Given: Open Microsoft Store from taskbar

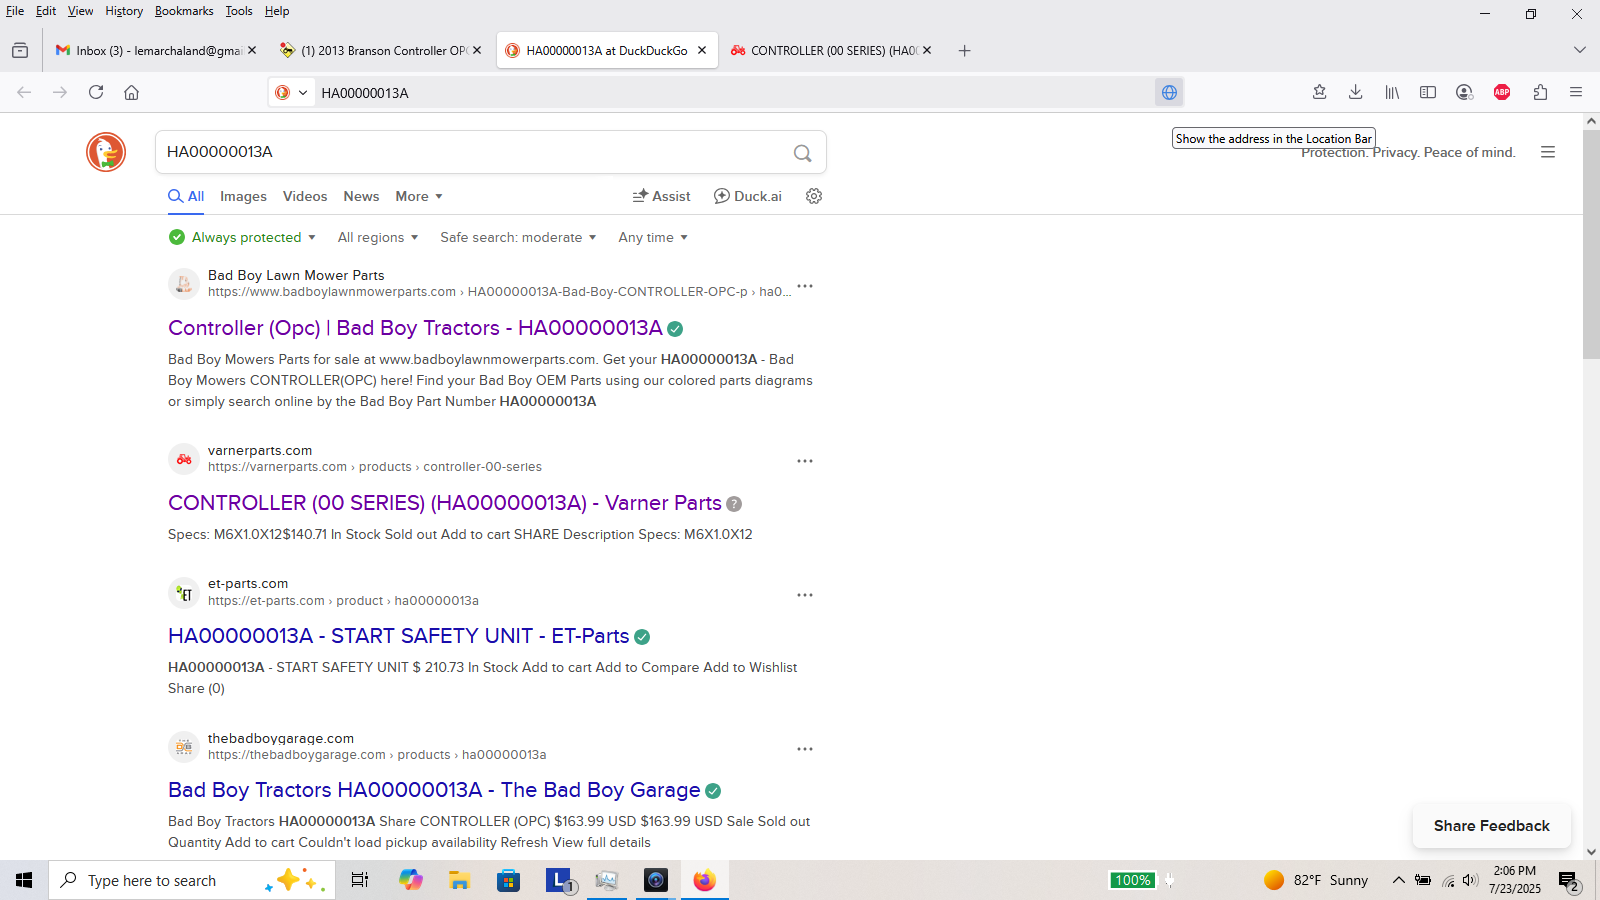Looking at the screenshot, I should pyautogui.click(x=508, y=880).
